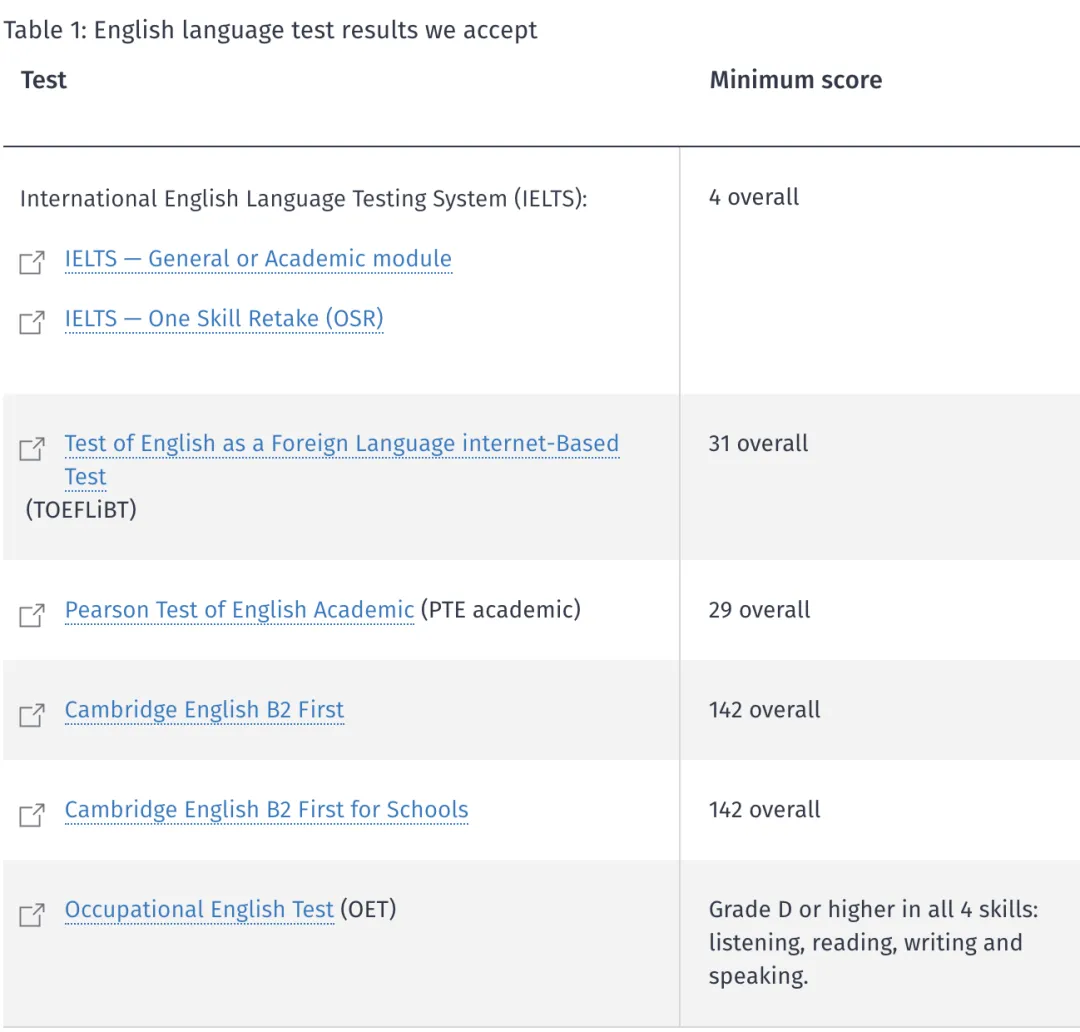The width and height of the screenshot is (1080, 1032).
Task: Click the 'Test' column header
Action: (x=44, y=80)
